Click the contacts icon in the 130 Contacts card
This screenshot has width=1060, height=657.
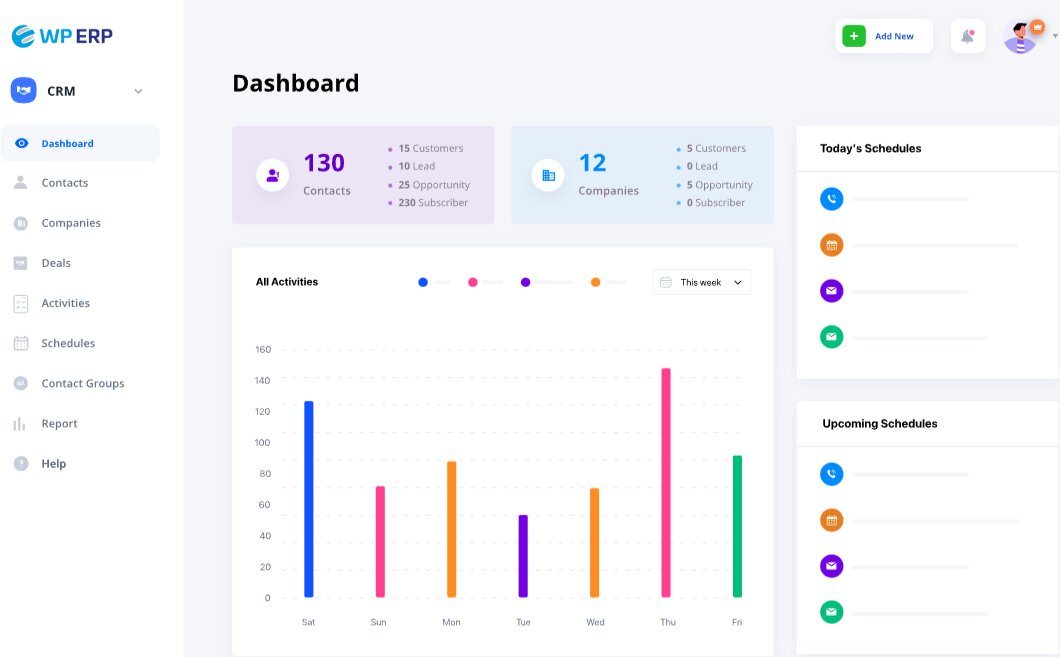click(x=272, y=175)
